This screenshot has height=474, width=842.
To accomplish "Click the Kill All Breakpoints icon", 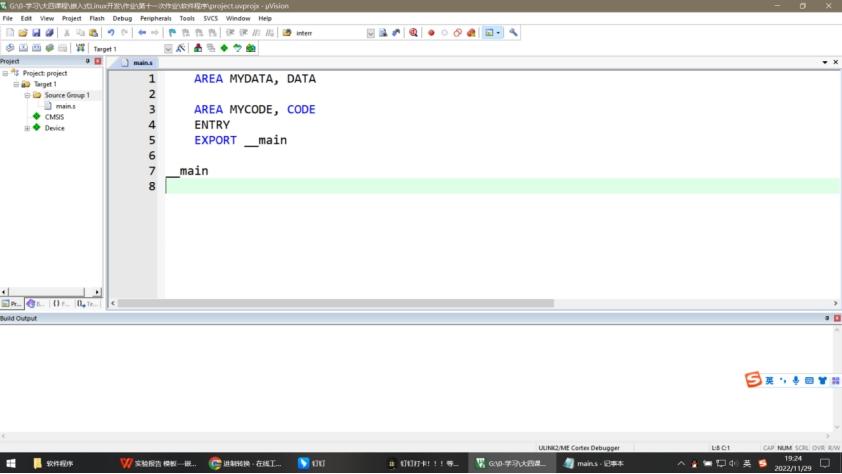I will click(471, 33).
